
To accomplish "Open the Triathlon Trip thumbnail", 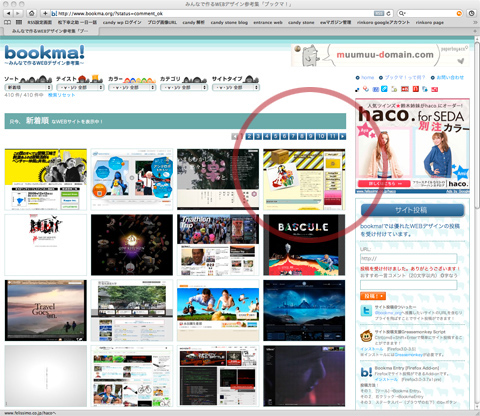I will tap(218, 245).
